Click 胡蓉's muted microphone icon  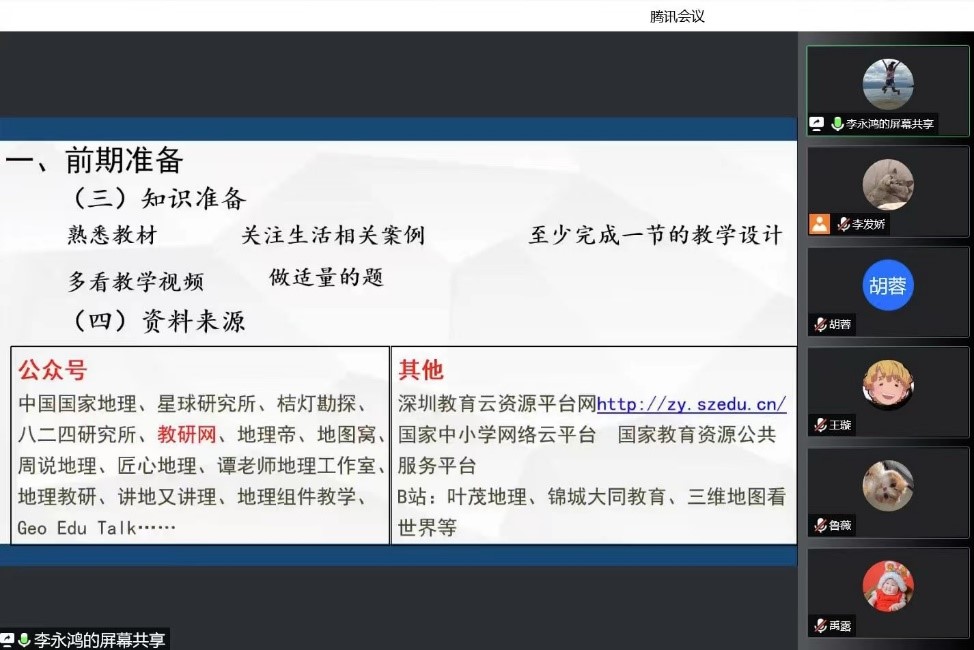click(x=820, y=325)
